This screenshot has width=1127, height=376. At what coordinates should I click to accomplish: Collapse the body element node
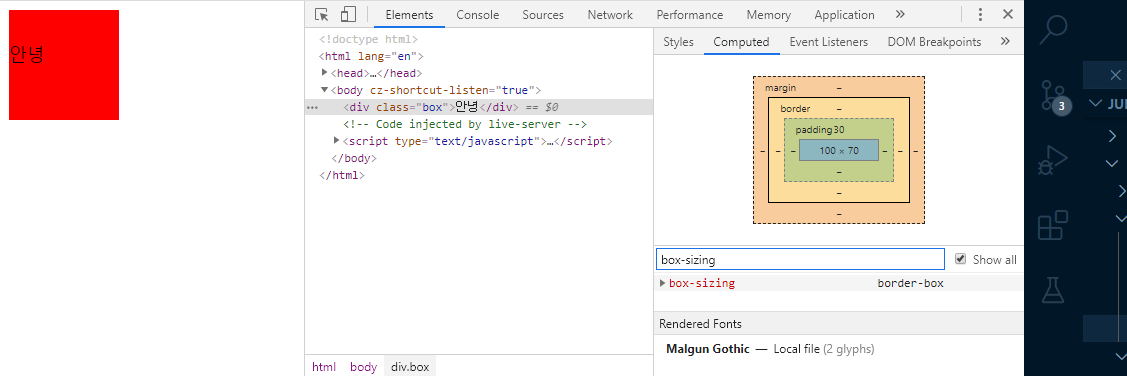pyautogui.click(x=325, y=89)
